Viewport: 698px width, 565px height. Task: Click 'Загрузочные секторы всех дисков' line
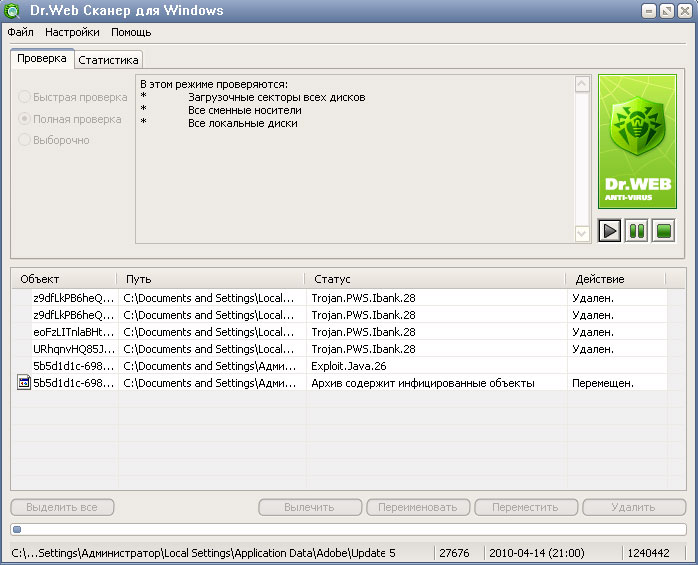(276, 97)
